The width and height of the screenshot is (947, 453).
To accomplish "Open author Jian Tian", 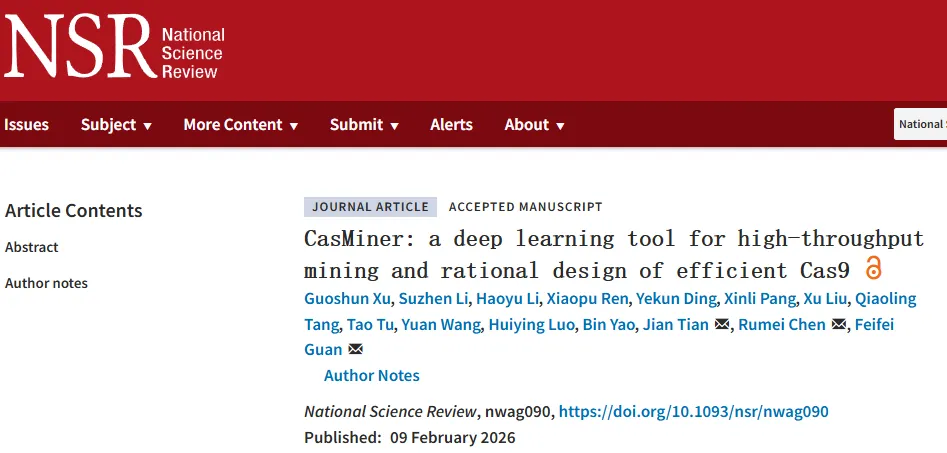I will point(675,324).
